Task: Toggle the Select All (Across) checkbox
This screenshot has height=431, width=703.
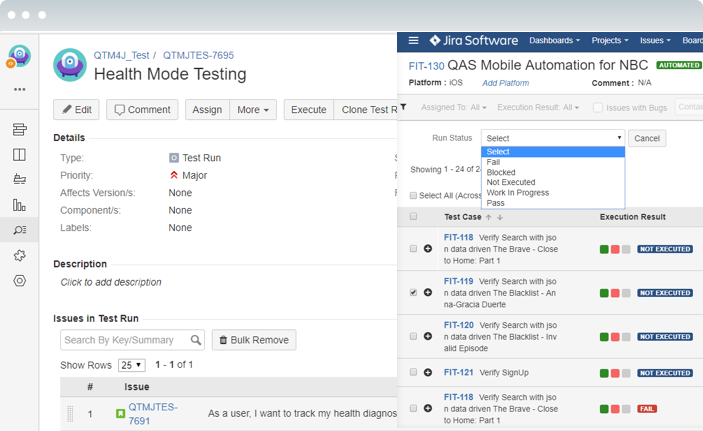Action: click(x=413, y=196)
